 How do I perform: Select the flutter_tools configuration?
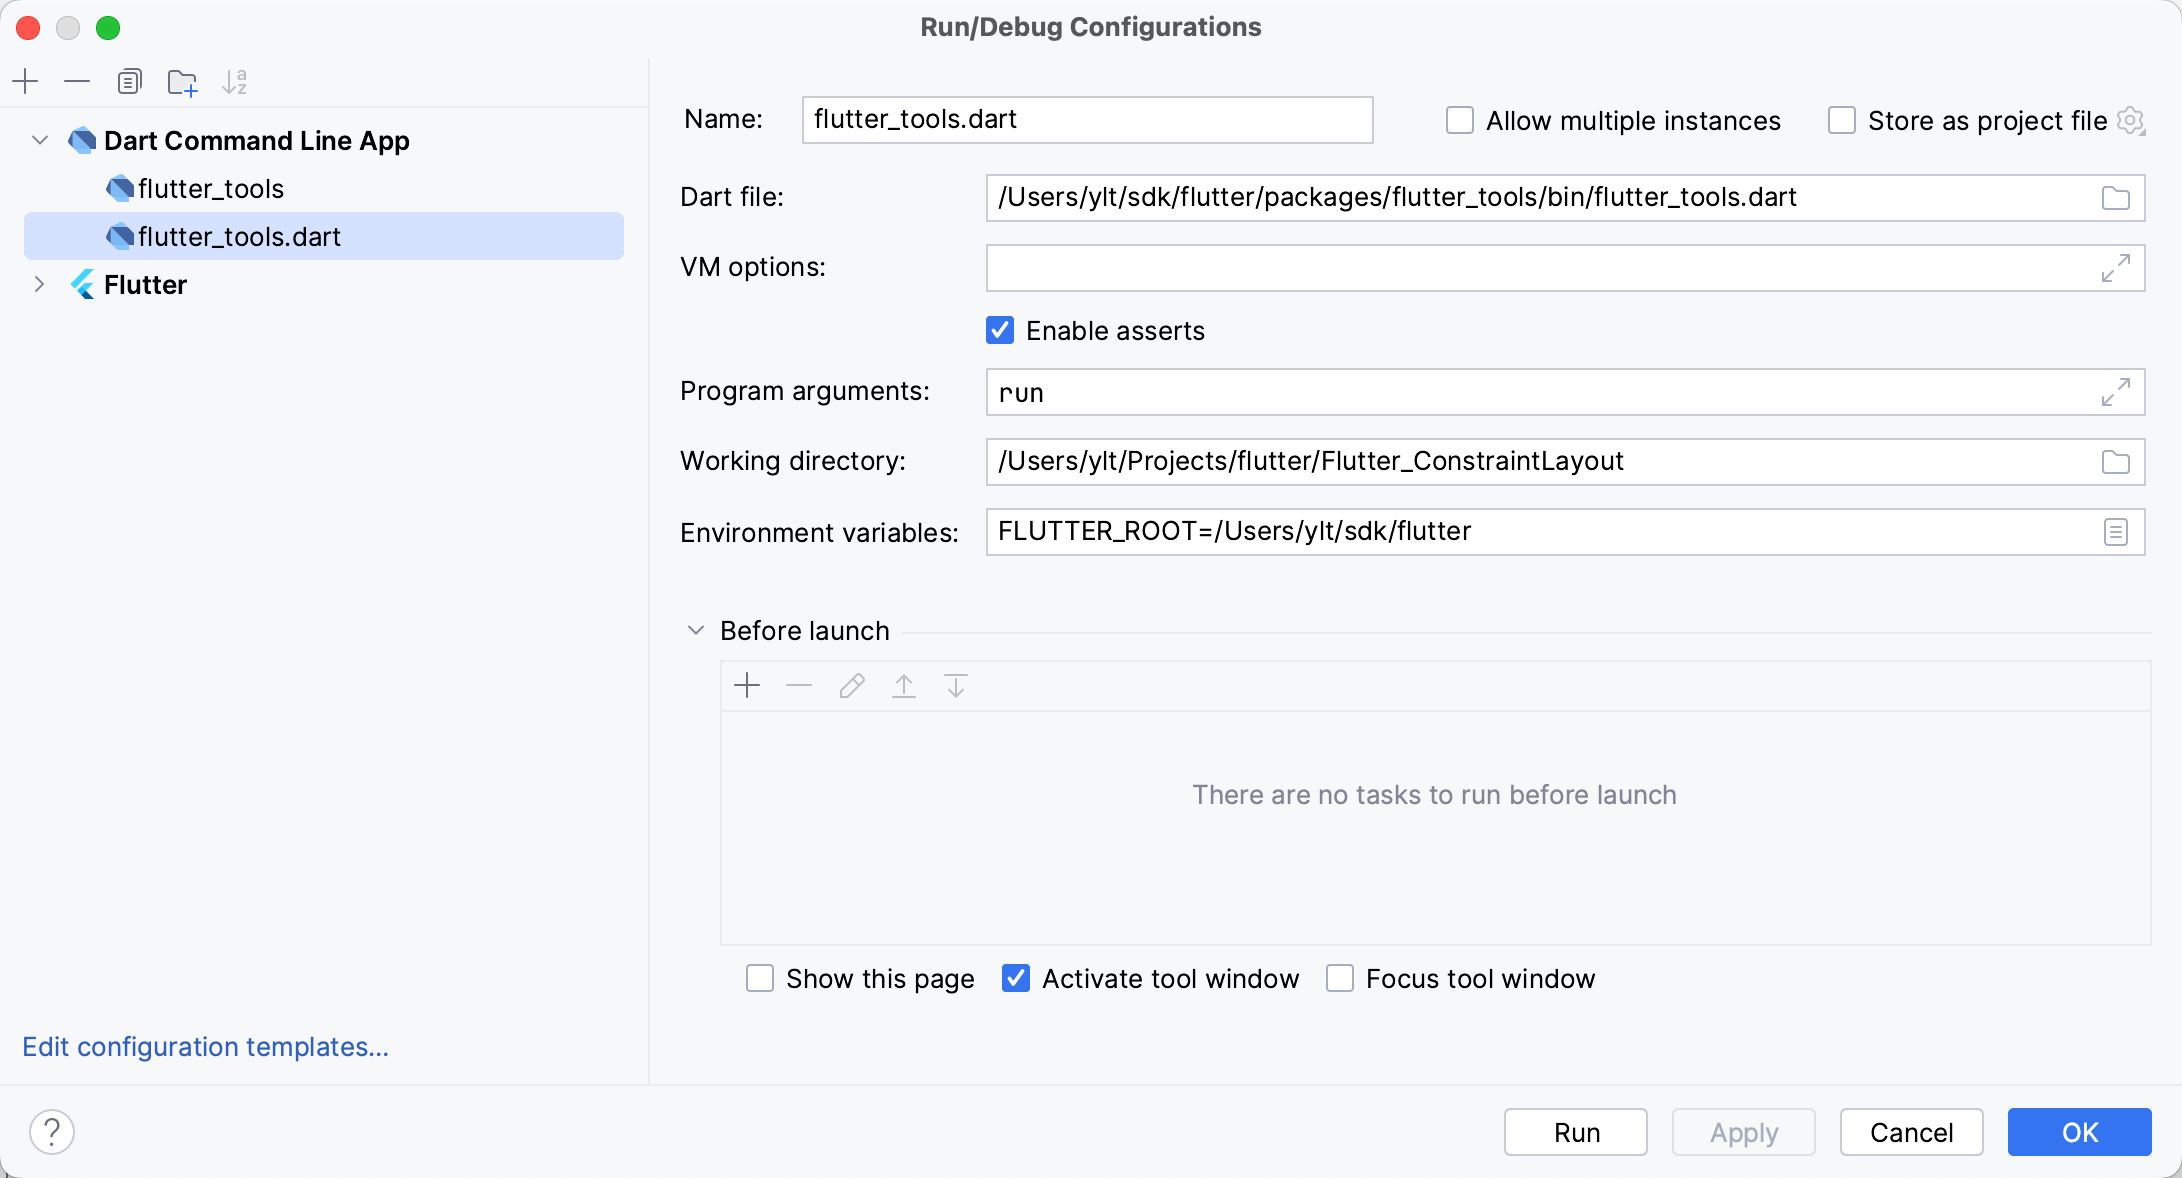211,189
